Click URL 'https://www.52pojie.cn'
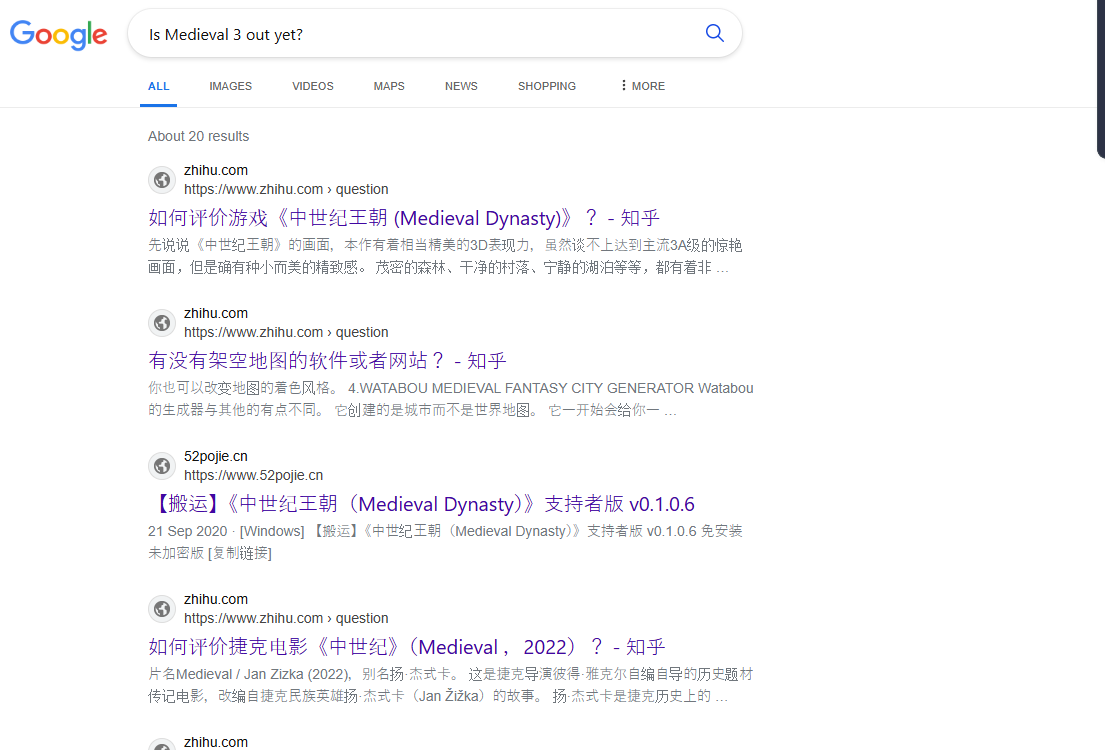This screenshot has width=1105, height=750. click(254, 475)
